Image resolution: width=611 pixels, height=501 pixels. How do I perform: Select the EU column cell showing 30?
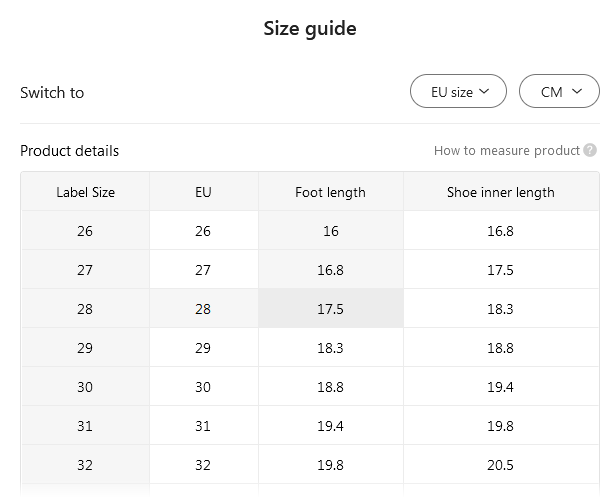[203, 387]
